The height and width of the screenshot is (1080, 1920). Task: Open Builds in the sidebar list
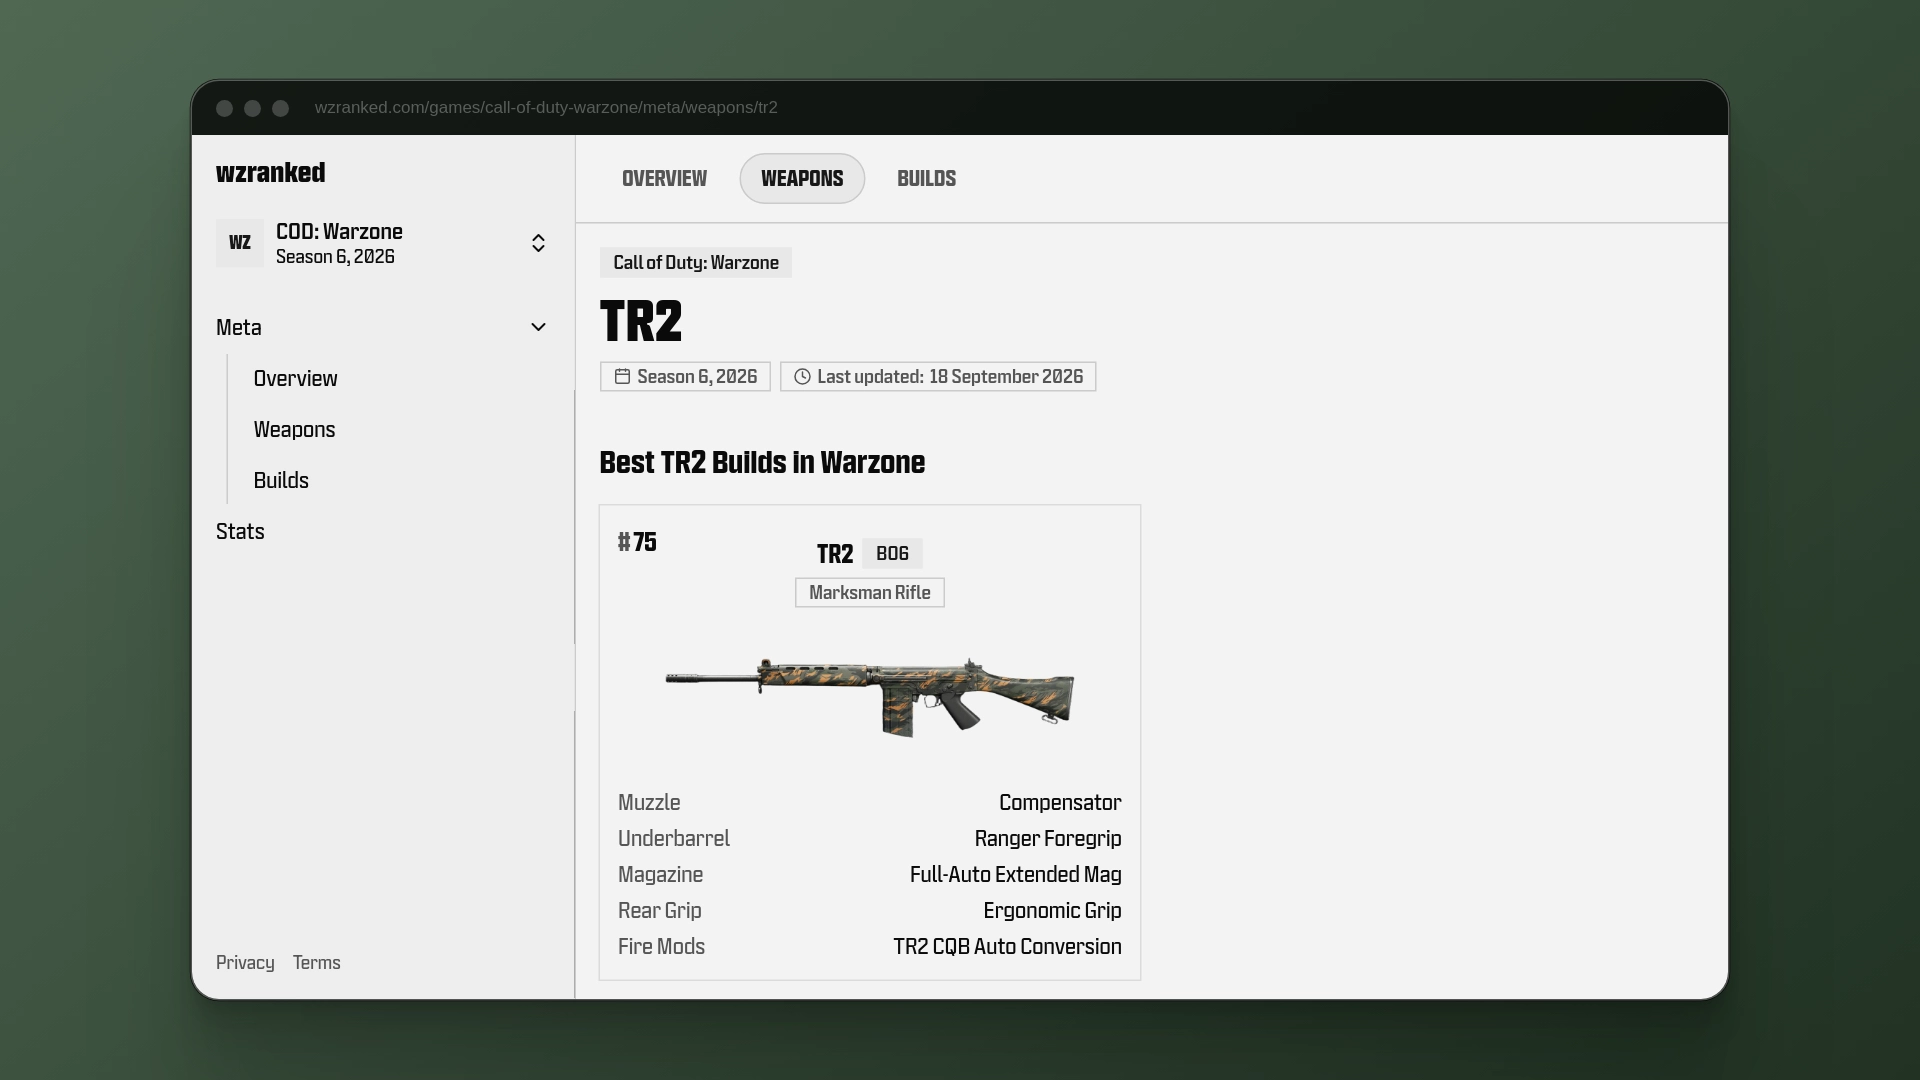coord(281,480)
